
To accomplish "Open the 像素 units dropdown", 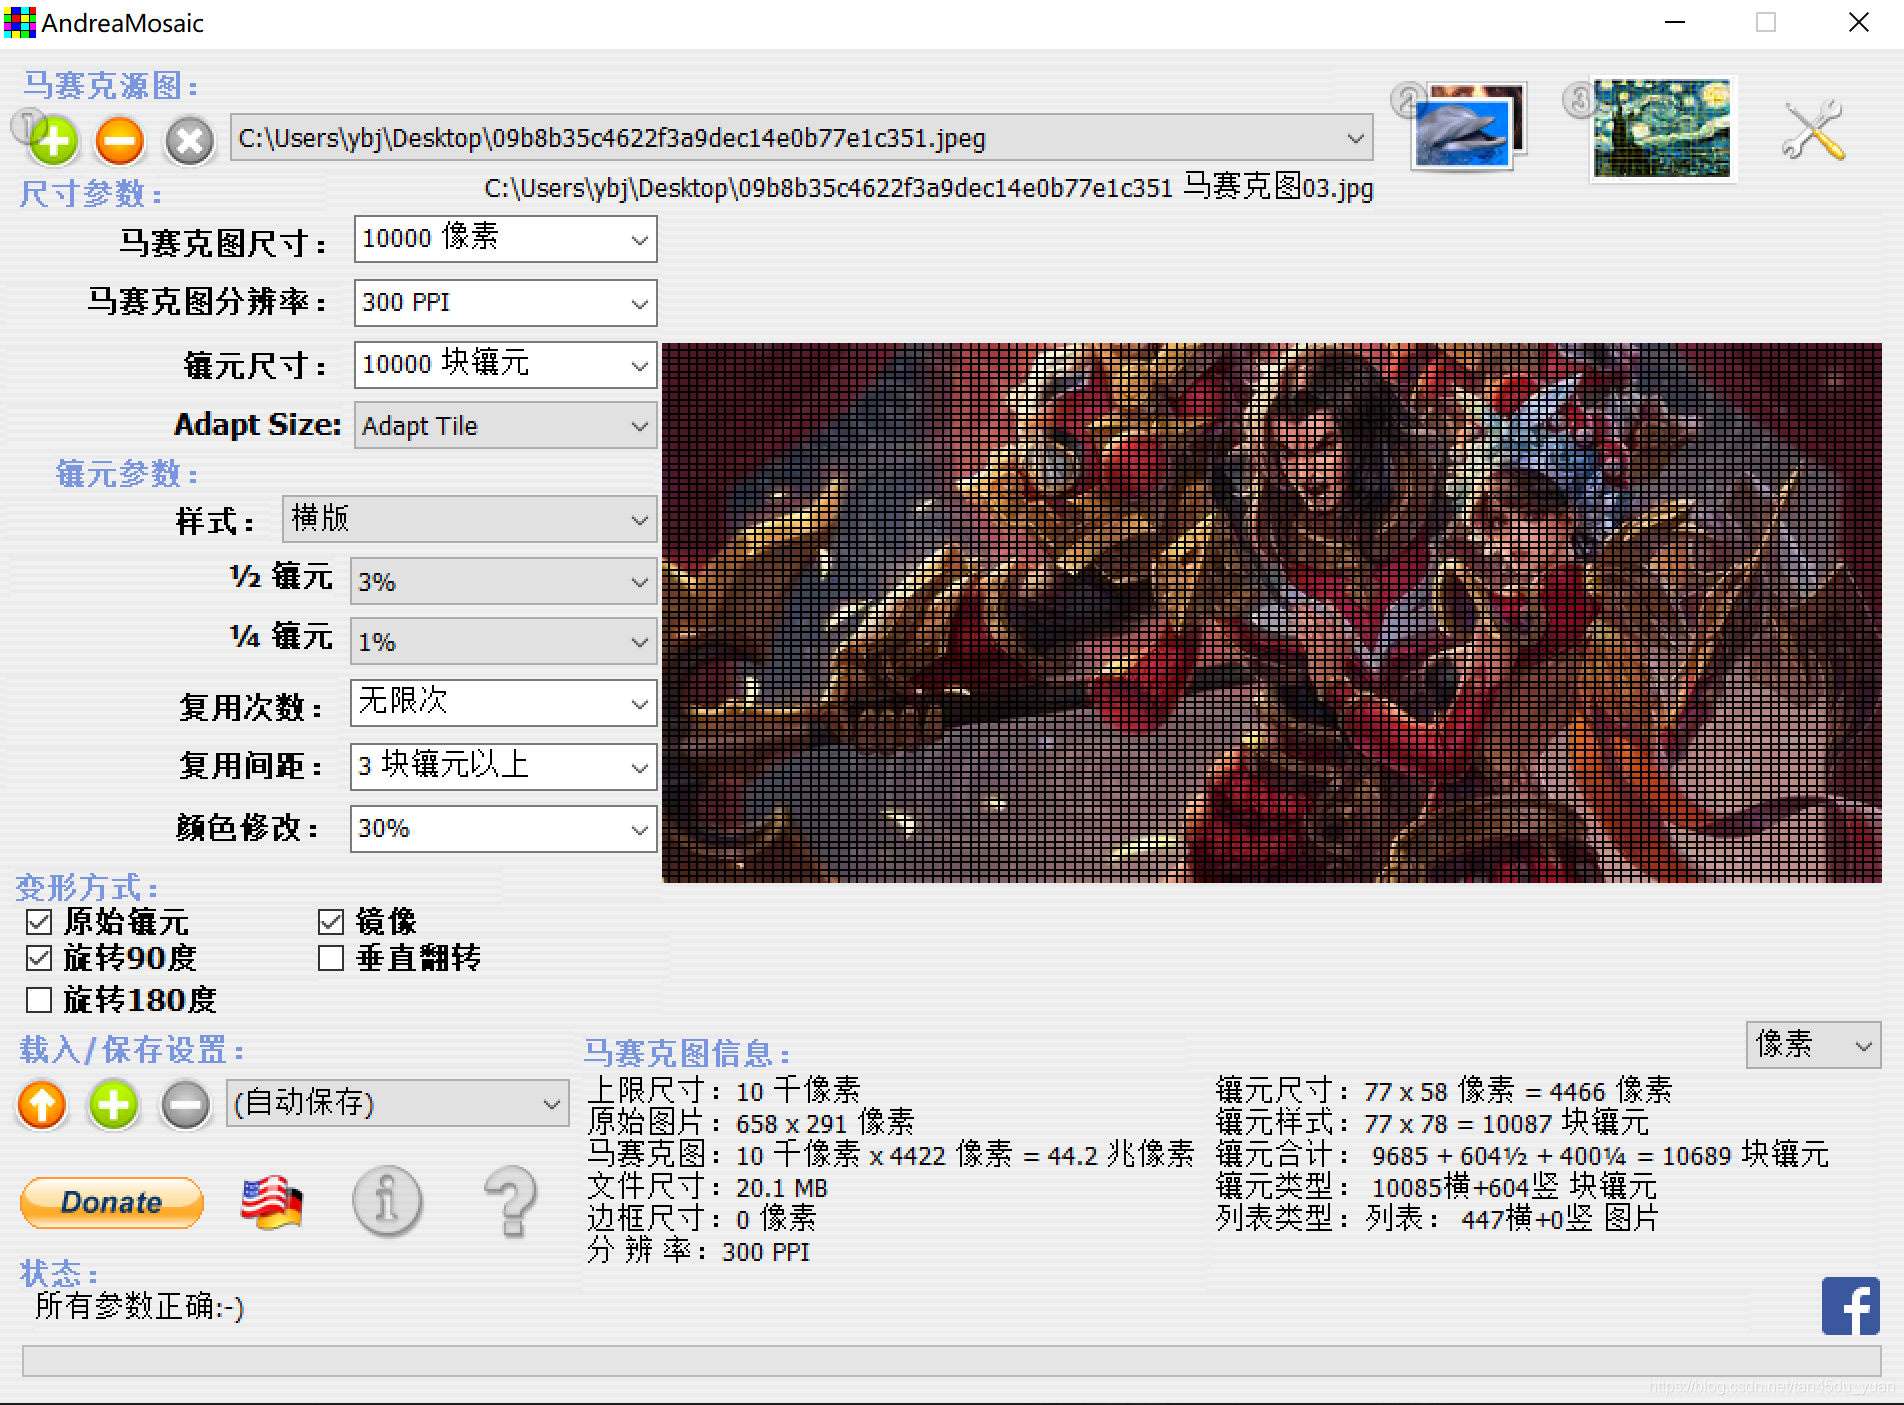I will [x=1813, y=1045].
